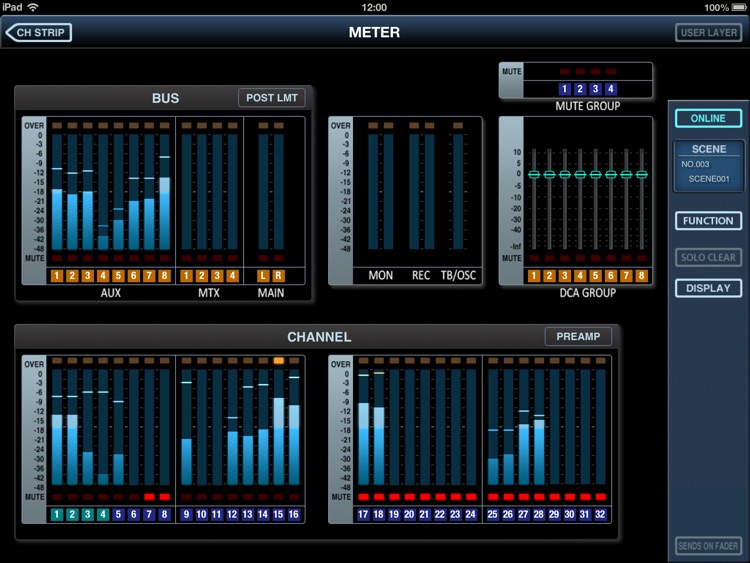This screenshot has height=563, width=750.
Task: Select Mute Group 3 button
Action: coord(595,88)
